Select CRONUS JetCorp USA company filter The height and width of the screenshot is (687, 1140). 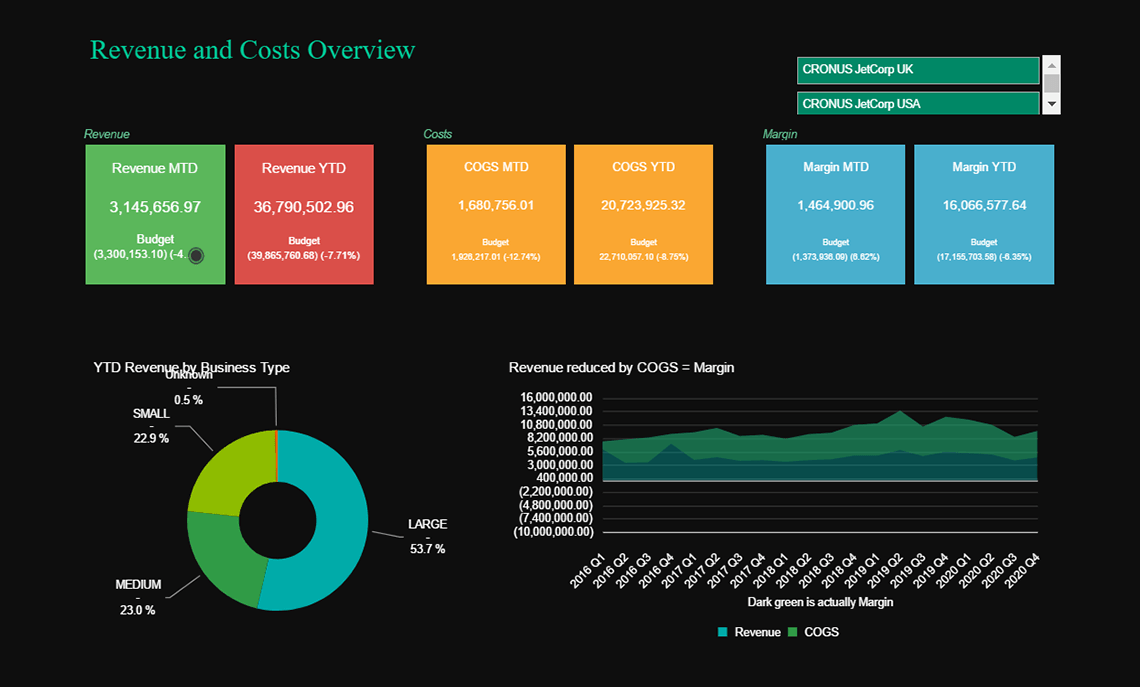point(918,103)
